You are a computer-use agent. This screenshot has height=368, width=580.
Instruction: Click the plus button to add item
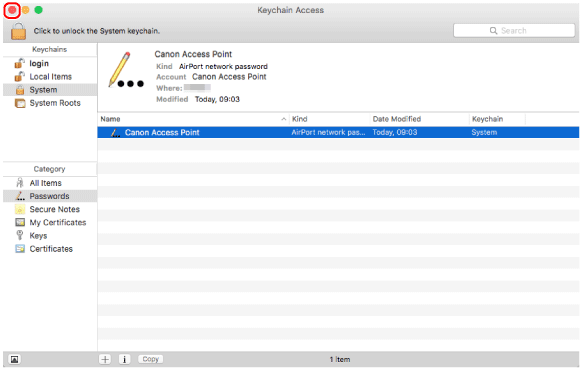coord(105,359)
